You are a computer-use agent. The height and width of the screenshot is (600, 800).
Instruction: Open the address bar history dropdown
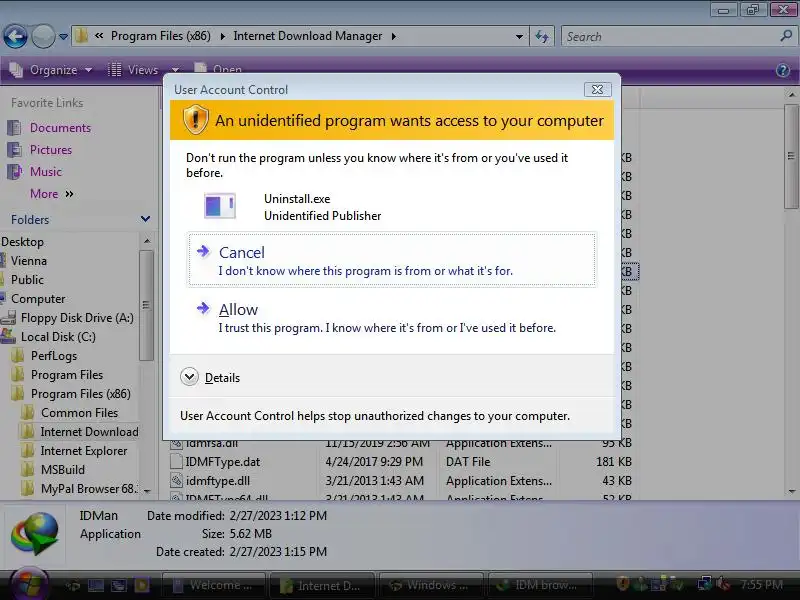519,37
